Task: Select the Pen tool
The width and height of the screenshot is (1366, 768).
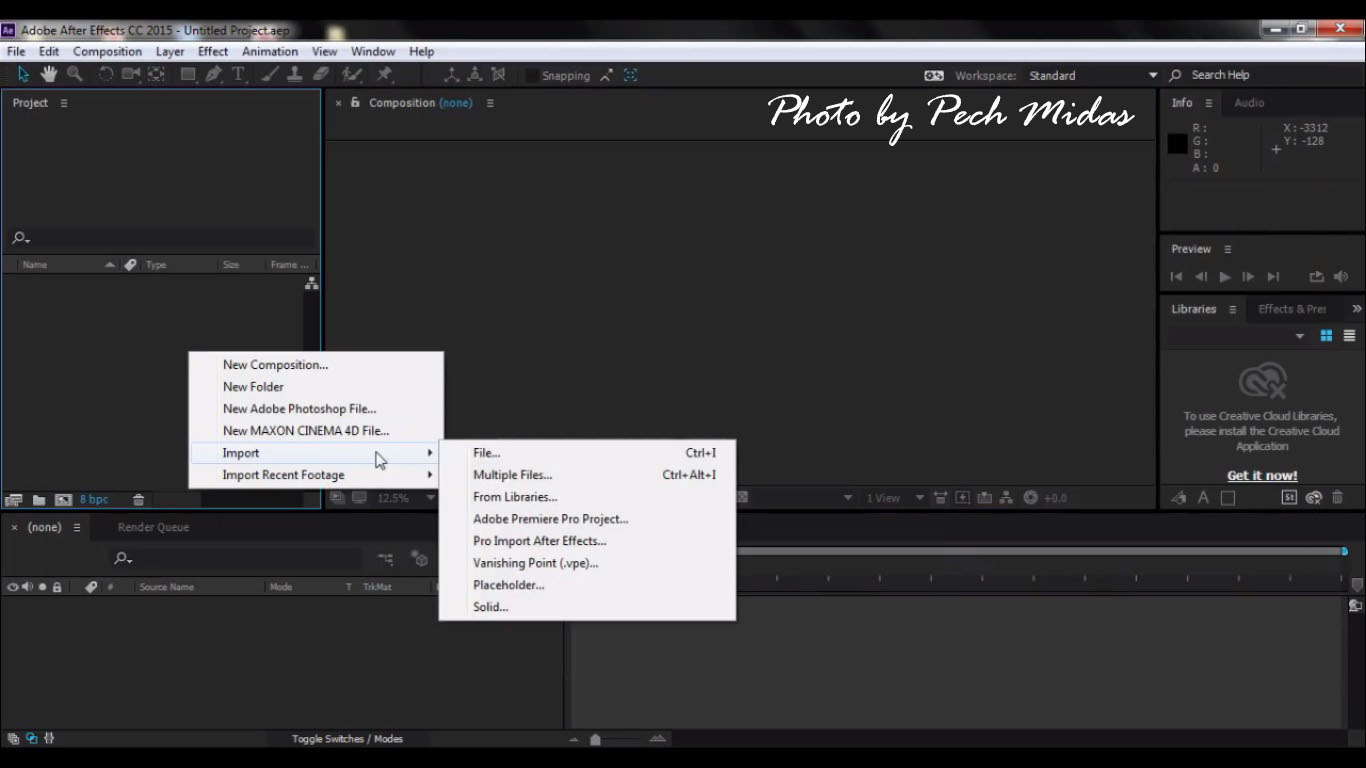Action: 213,74
